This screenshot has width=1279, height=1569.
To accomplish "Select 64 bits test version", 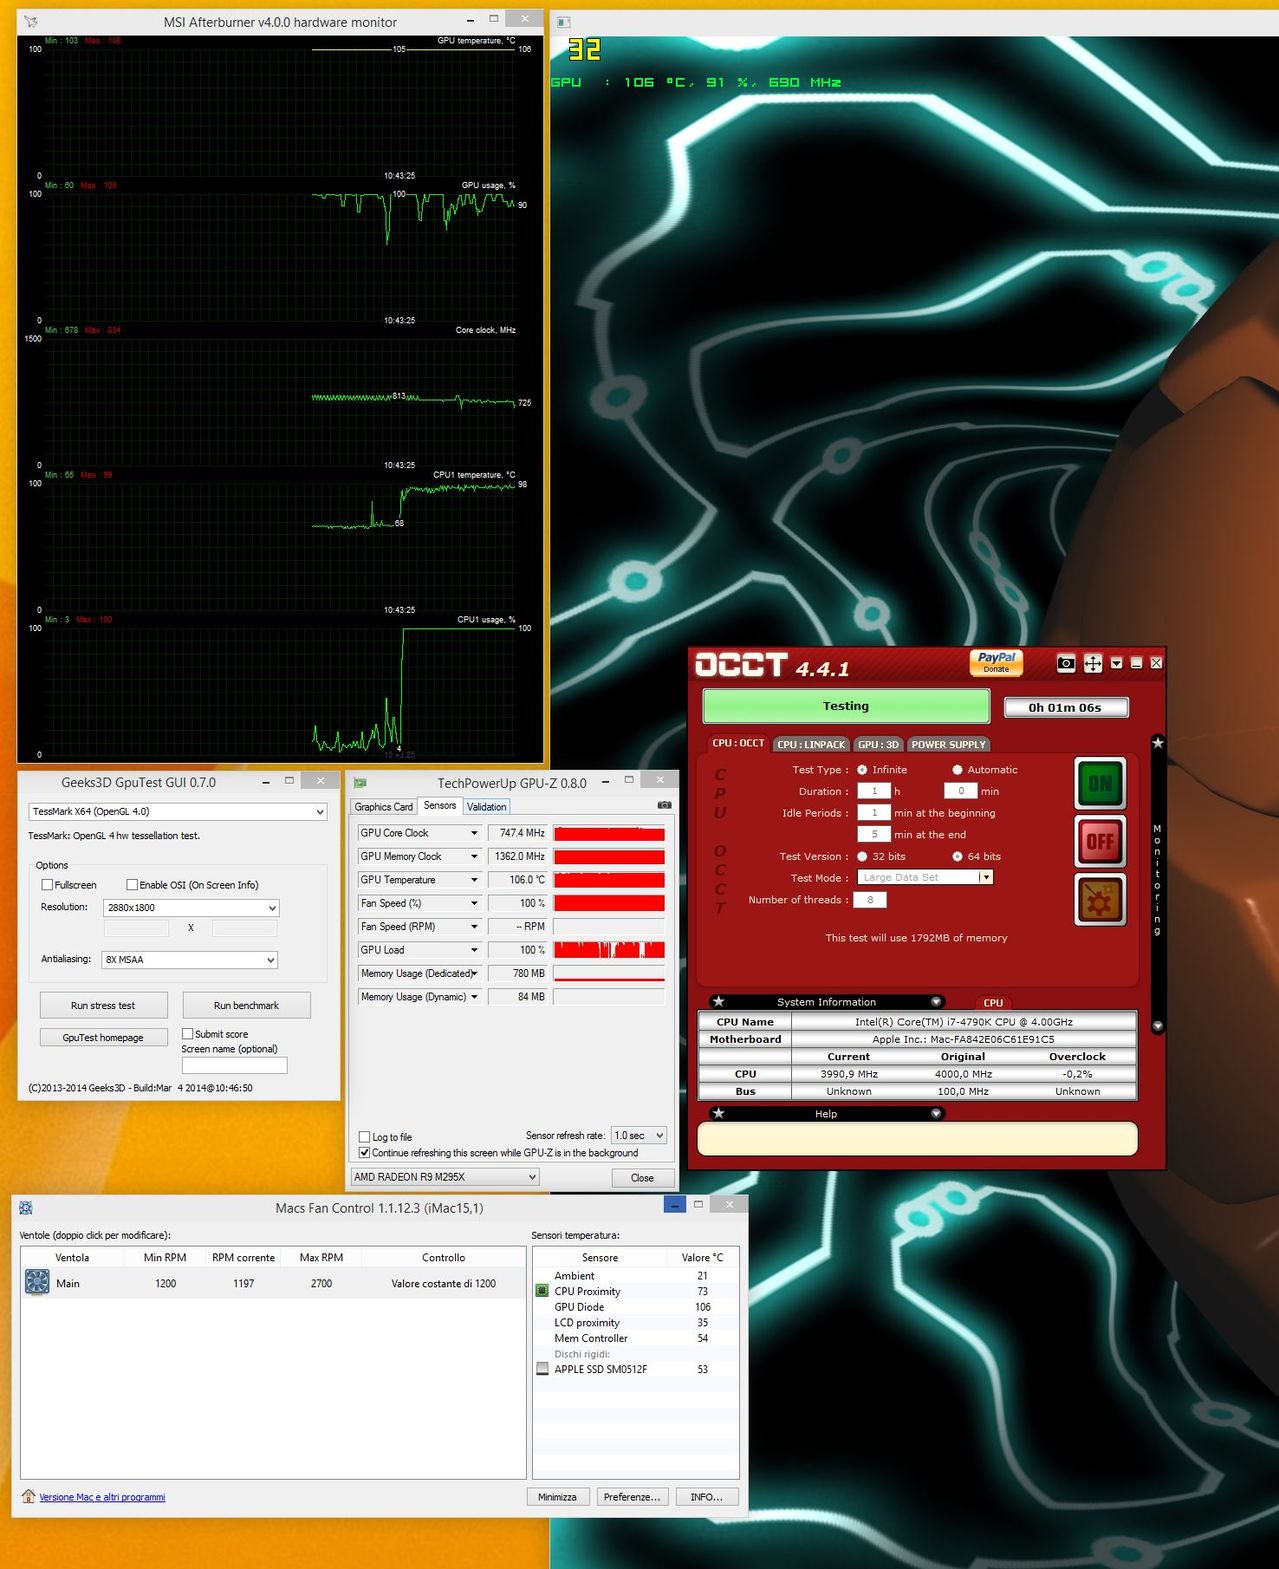I will tap(957, 856).
